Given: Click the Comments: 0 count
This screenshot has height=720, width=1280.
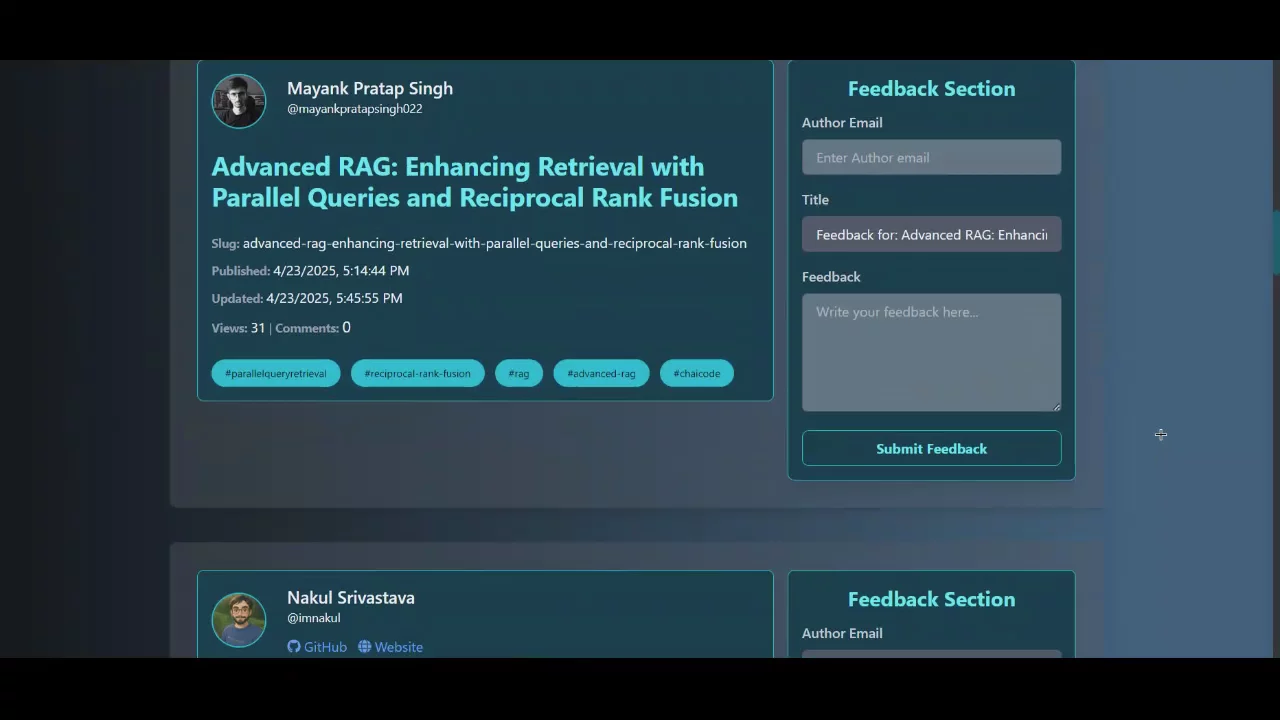Looking at the screenshot, I should coord(313,328).
